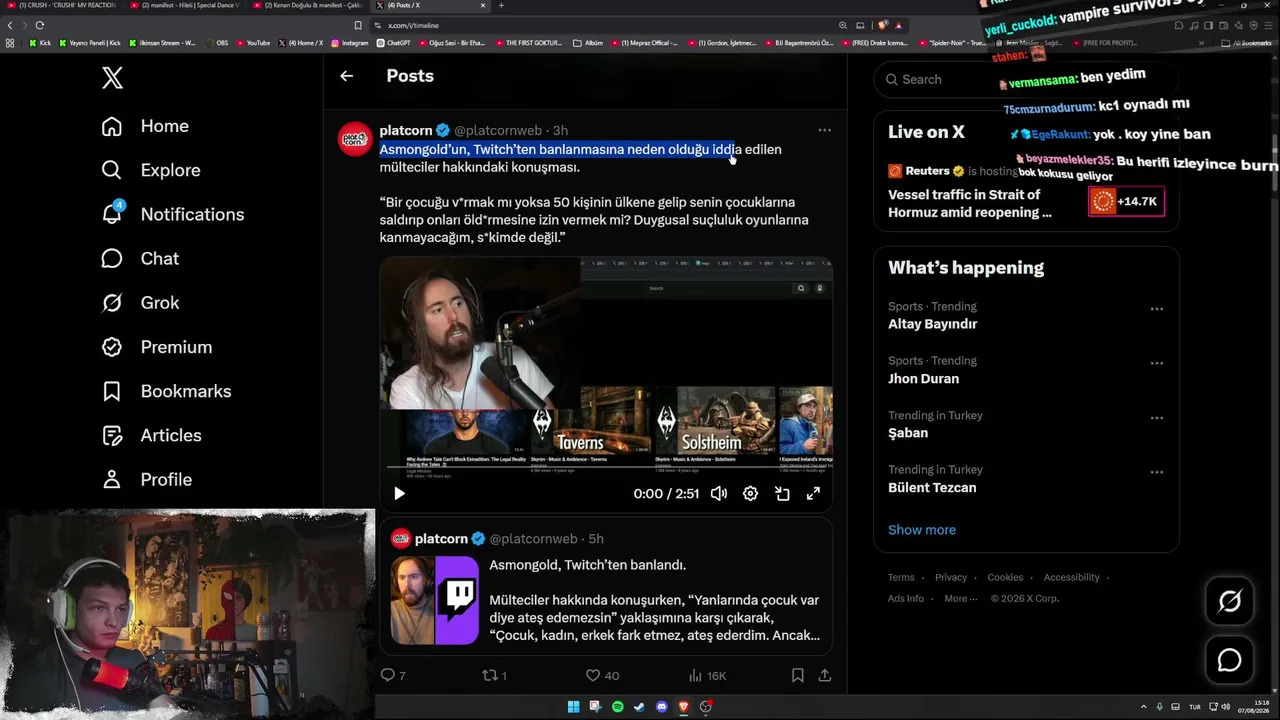Open the Instagram bookmark
This screenshot has width=1280, height=720.
point(350,43)
